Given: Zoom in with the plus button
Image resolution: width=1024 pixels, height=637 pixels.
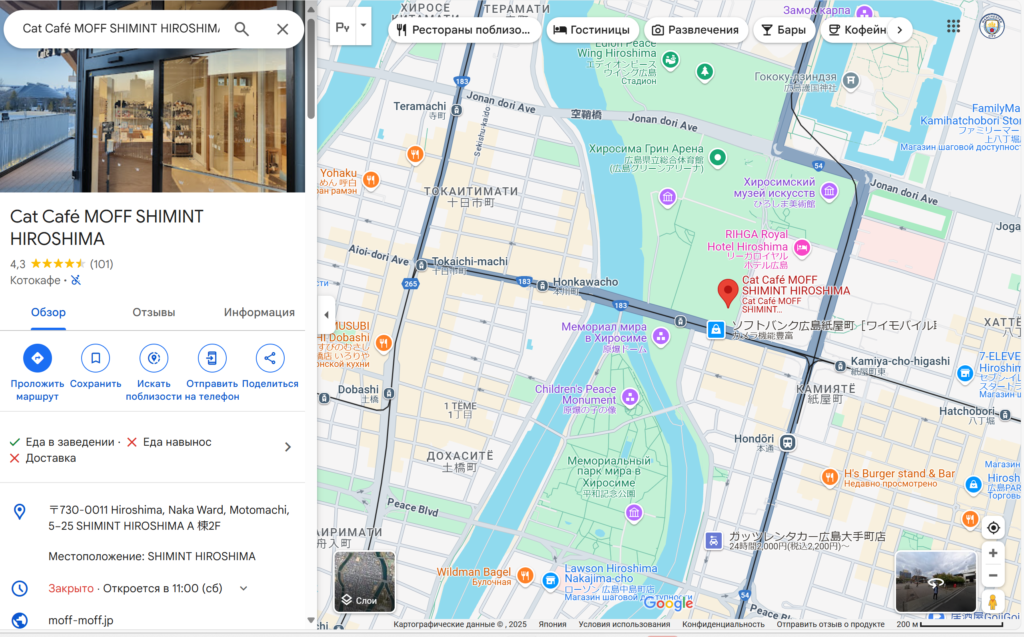Looking at the screenshot, I should click(993, 553).
